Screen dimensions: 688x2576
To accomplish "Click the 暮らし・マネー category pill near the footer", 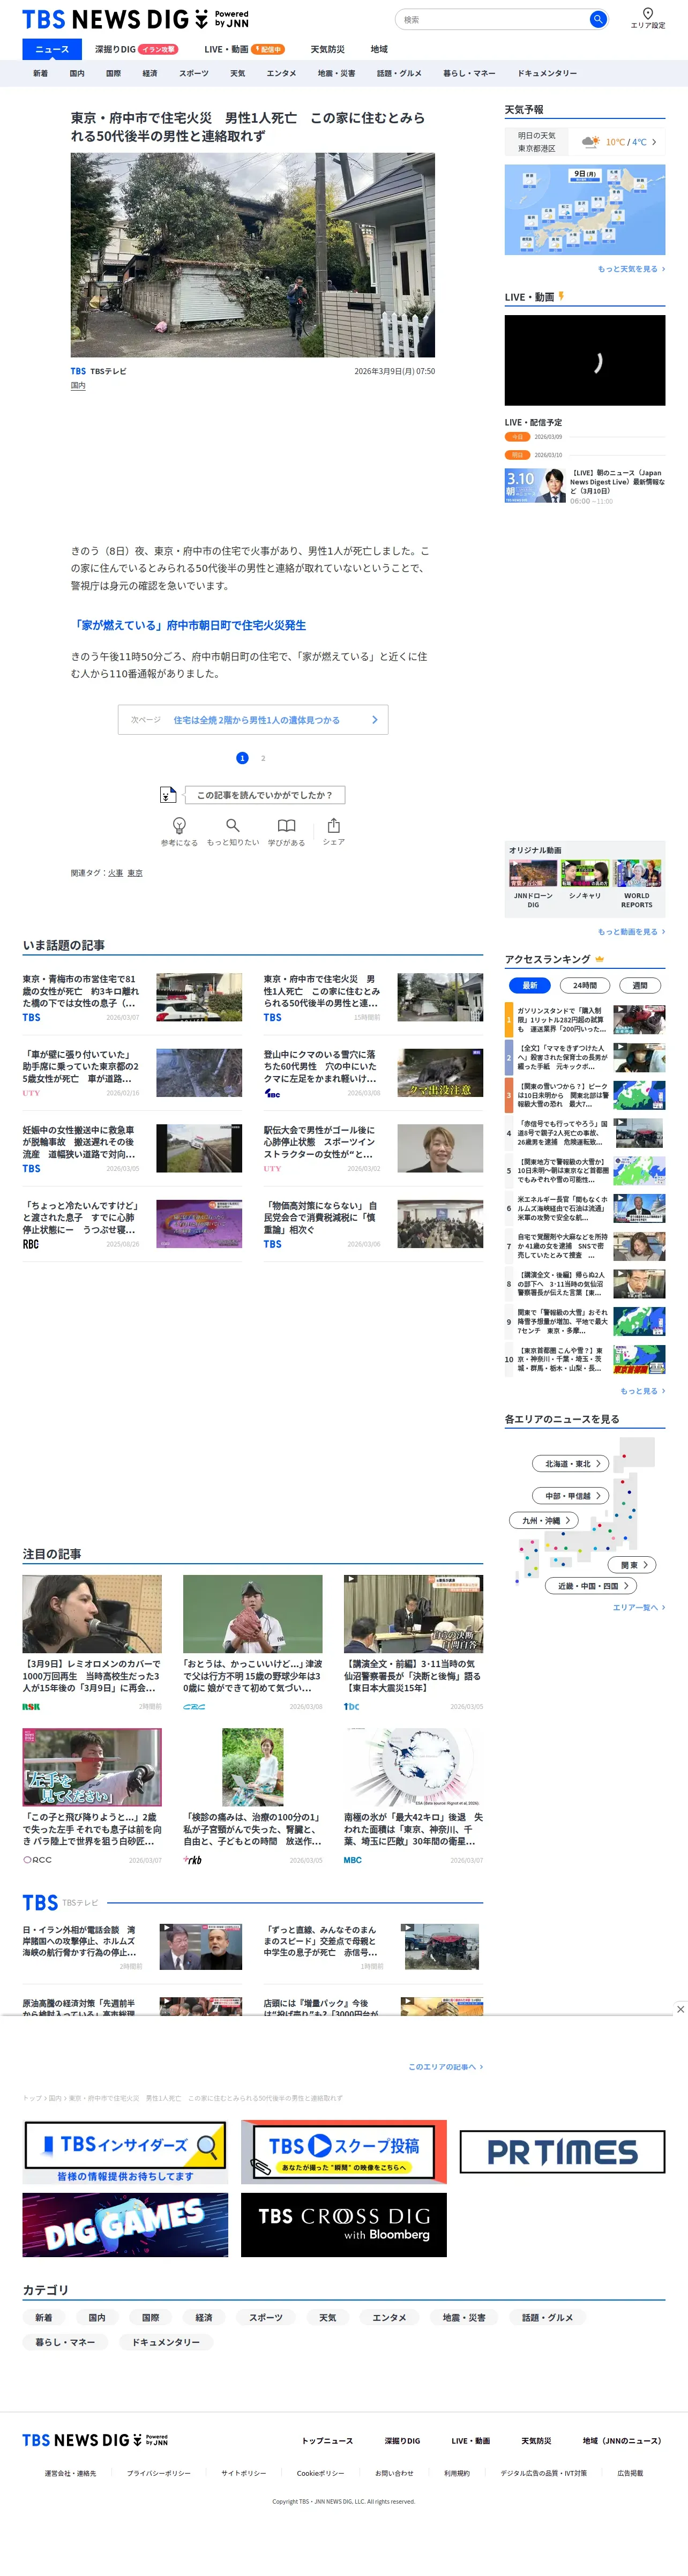I will [66, 2342].
